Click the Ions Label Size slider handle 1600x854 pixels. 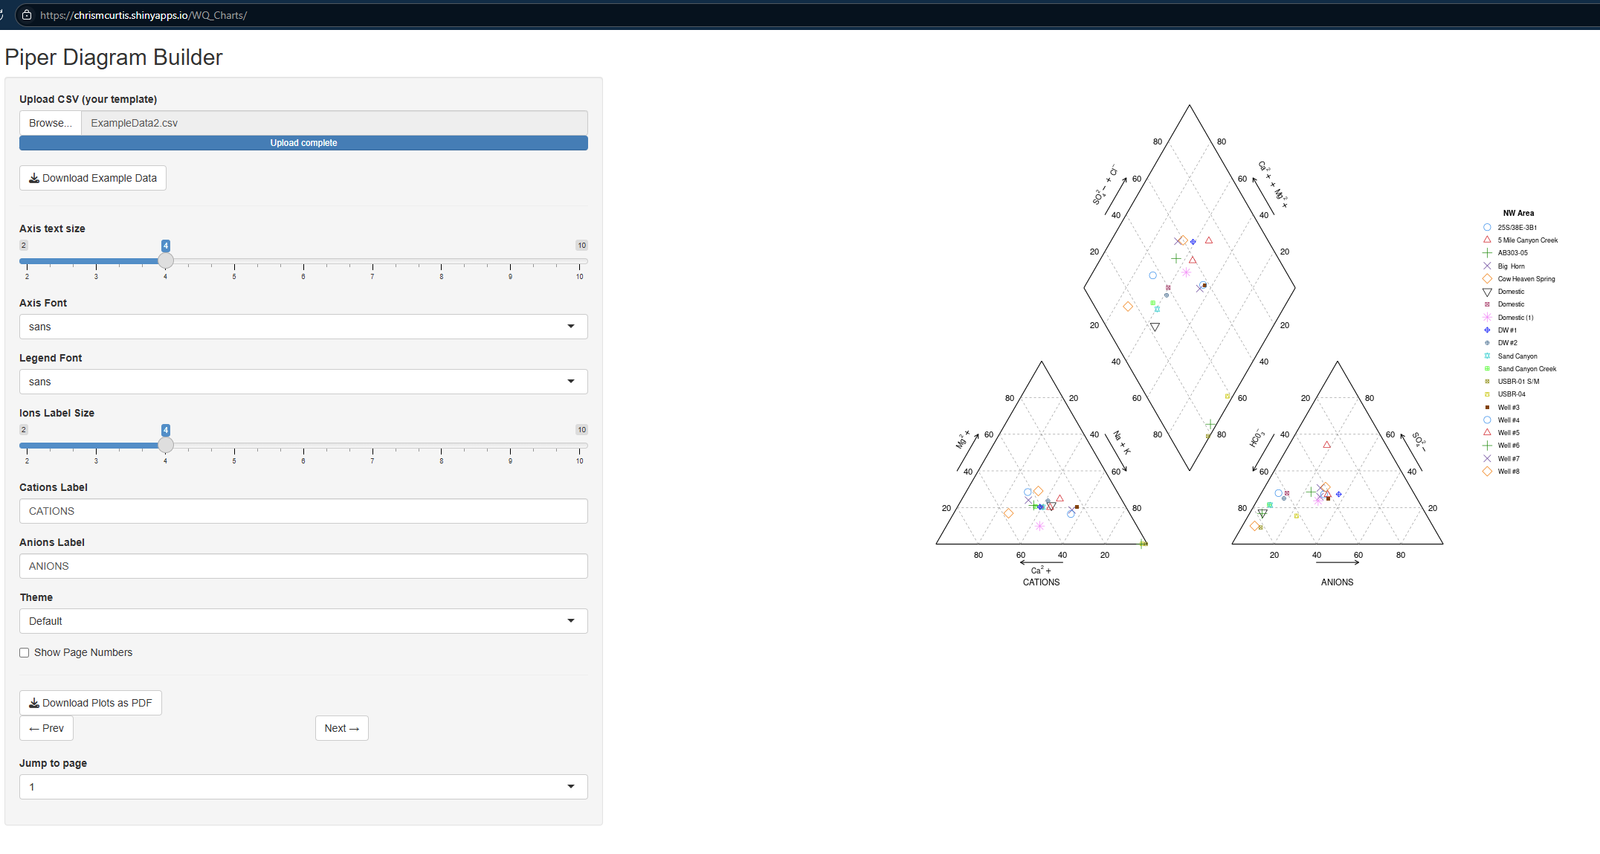(166, 445)
